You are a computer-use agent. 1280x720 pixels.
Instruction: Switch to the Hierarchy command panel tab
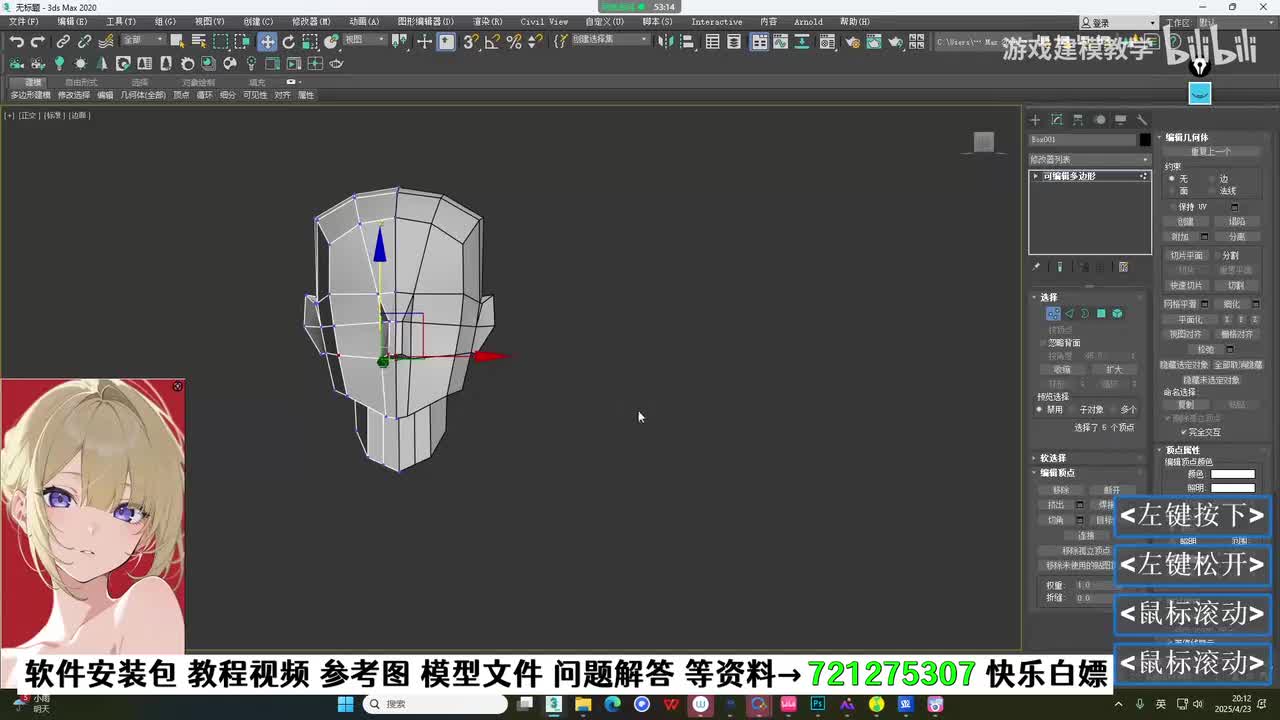pyautogui.click(x=1078, y=120)
